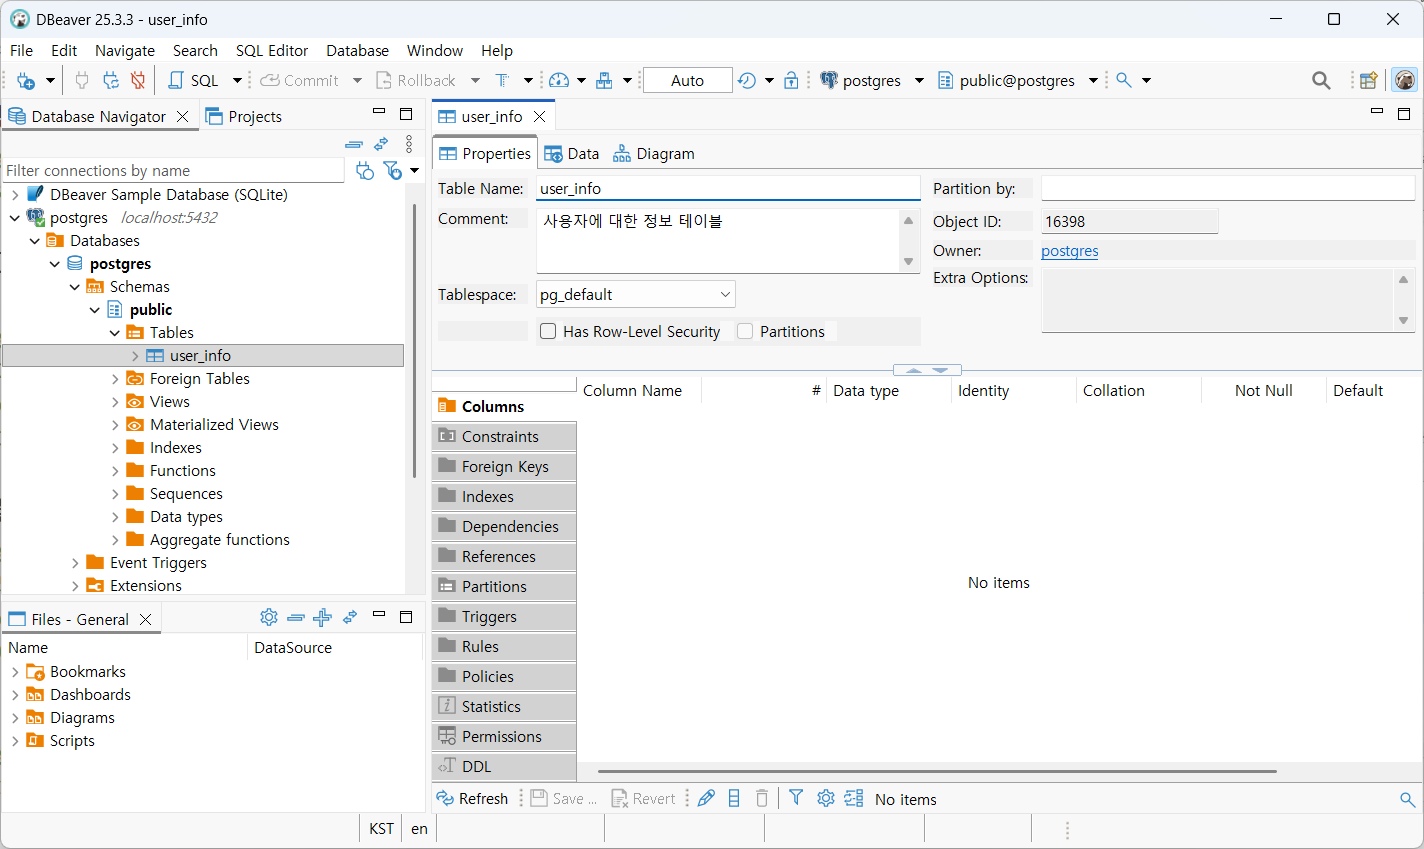Click the Auto commit mode field

click(687, 80)
